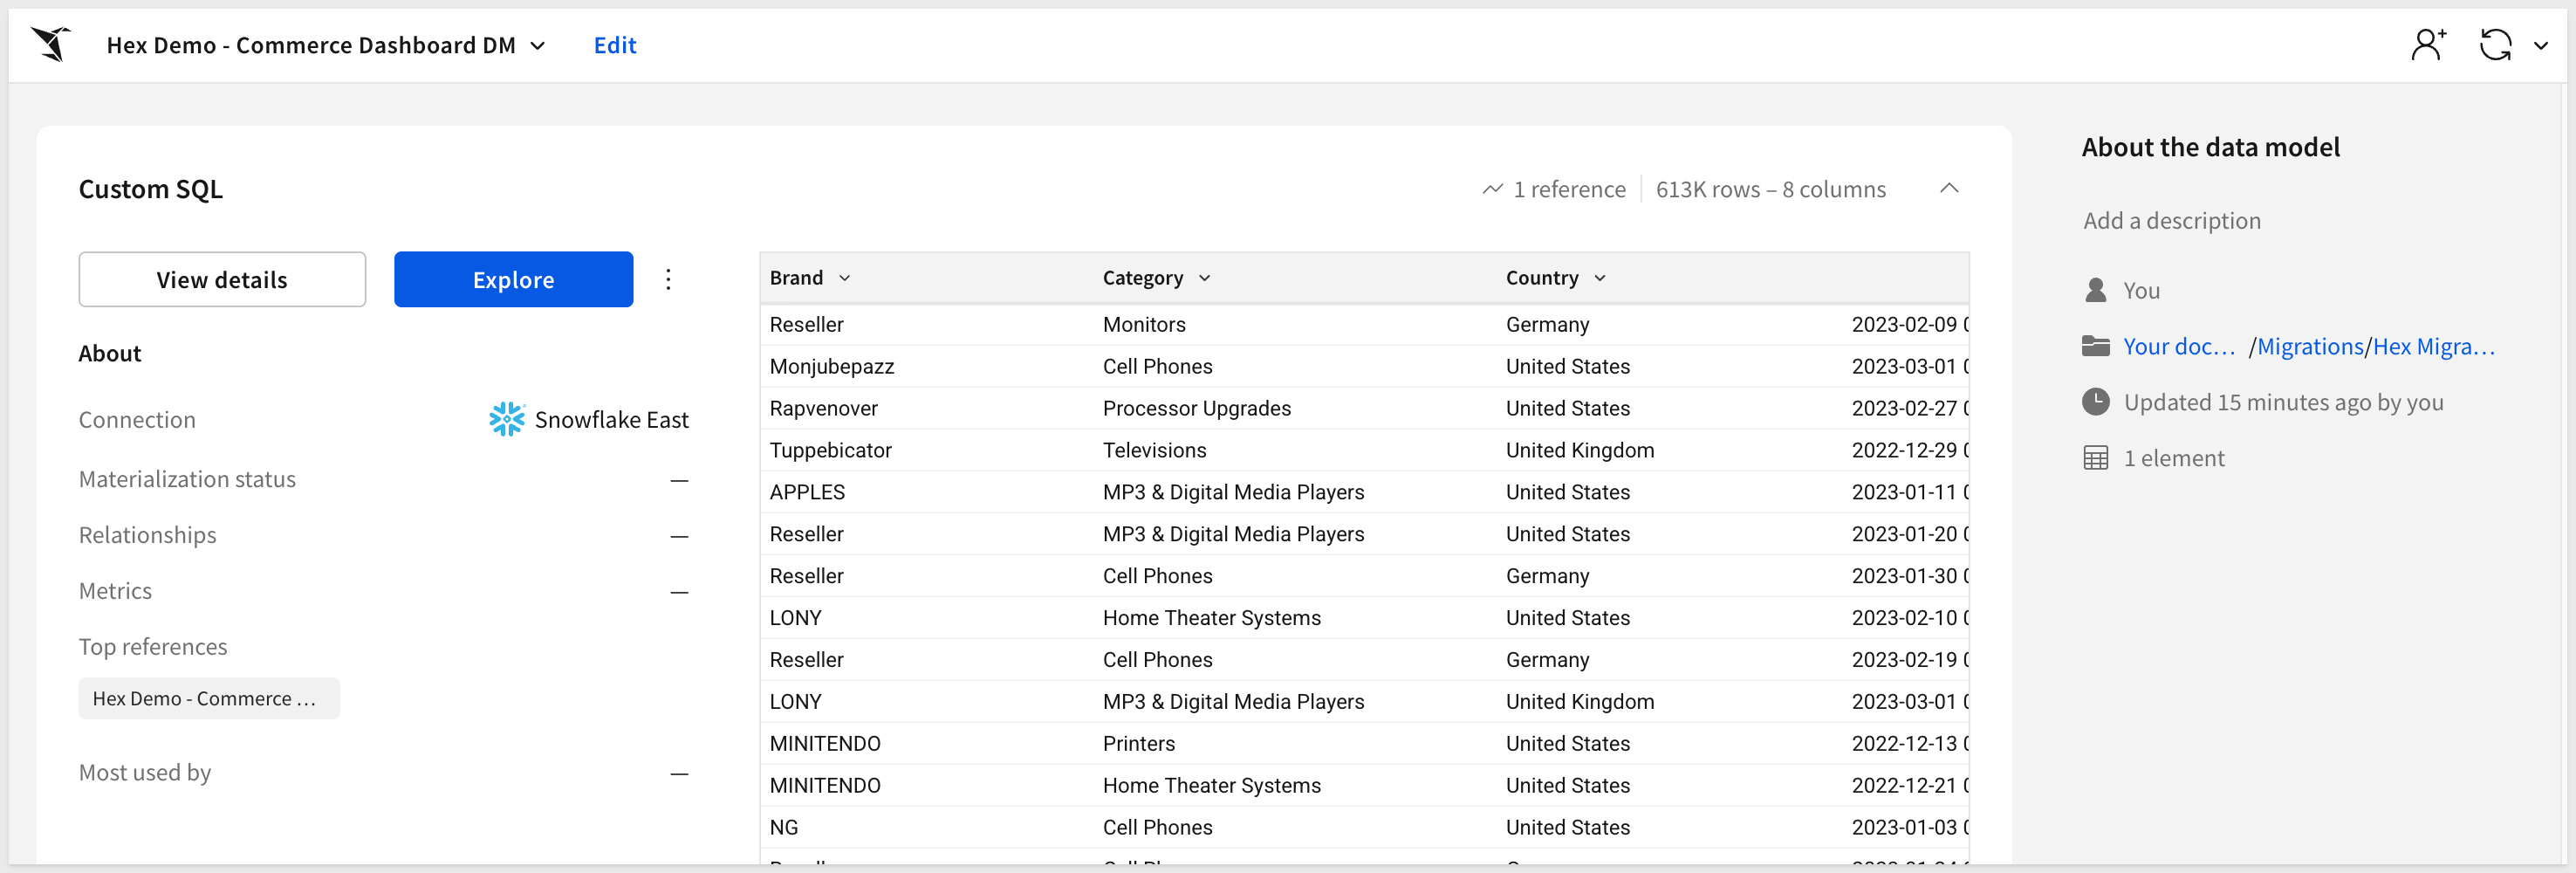Open the workbook title dropdown chevron

point(538,46)
